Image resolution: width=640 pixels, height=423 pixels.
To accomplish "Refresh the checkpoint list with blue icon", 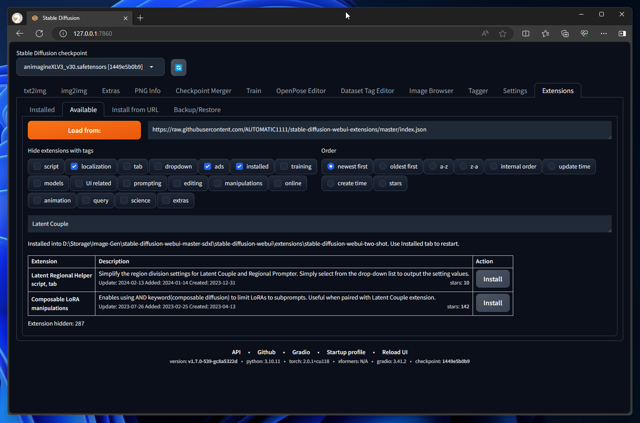I will (178, 67).
